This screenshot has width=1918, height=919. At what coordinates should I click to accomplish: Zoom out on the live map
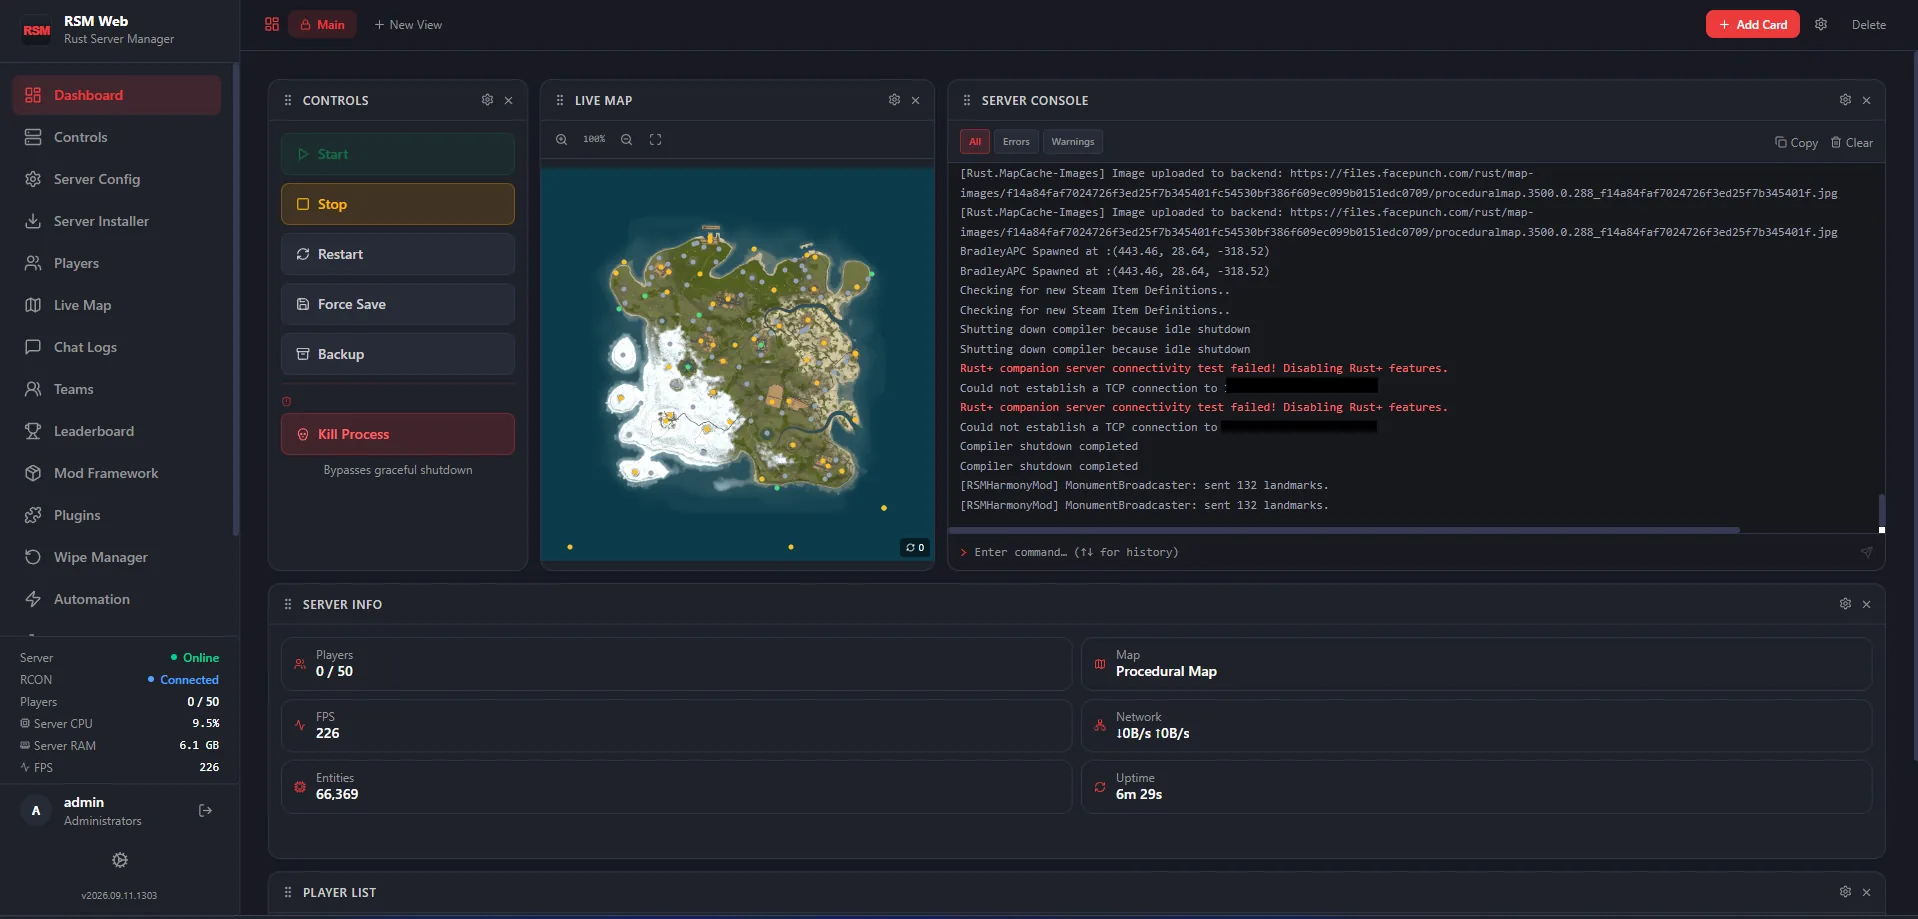pos(626,140)
